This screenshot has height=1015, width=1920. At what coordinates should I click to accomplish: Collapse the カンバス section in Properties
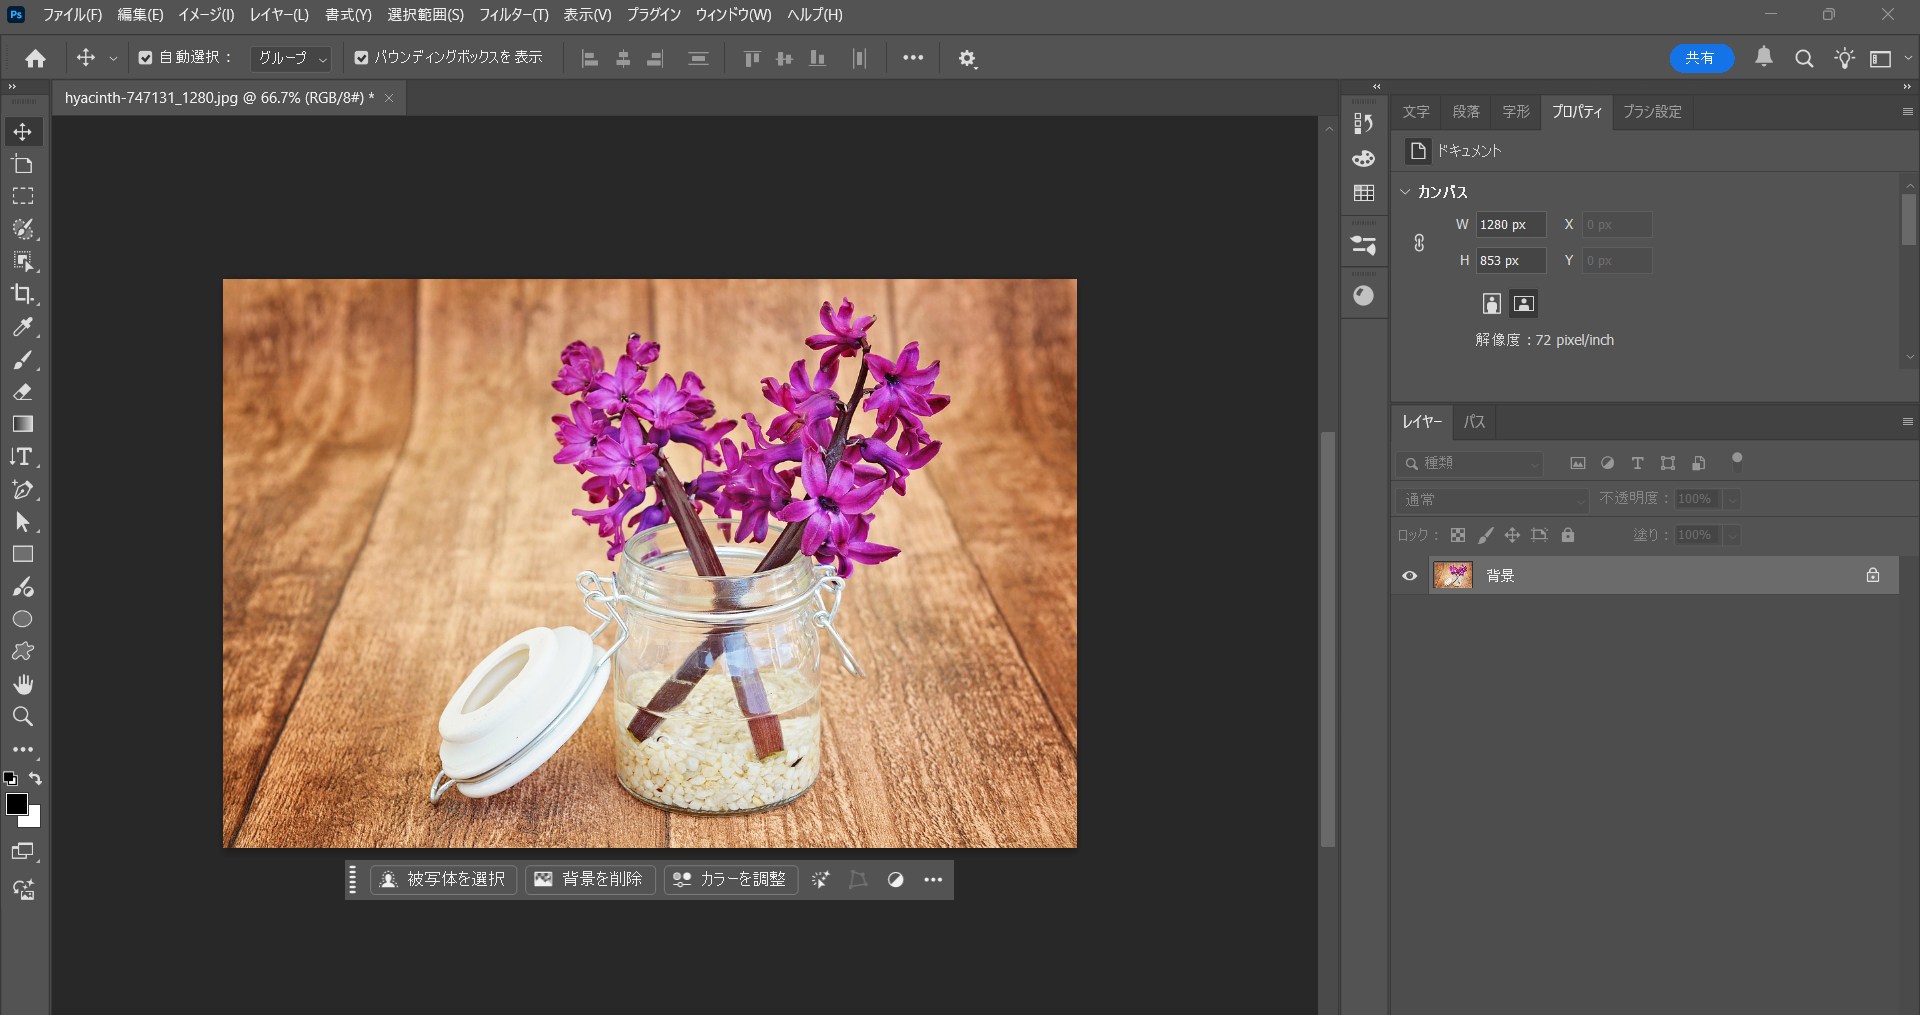[x=1407, y=191]
